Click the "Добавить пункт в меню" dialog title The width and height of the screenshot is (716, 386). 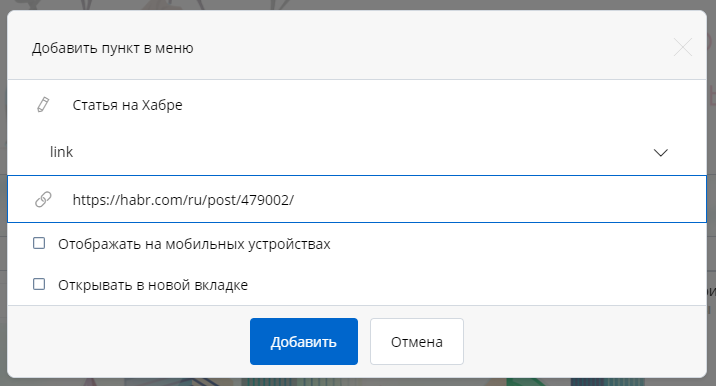[x=113, y=48]
